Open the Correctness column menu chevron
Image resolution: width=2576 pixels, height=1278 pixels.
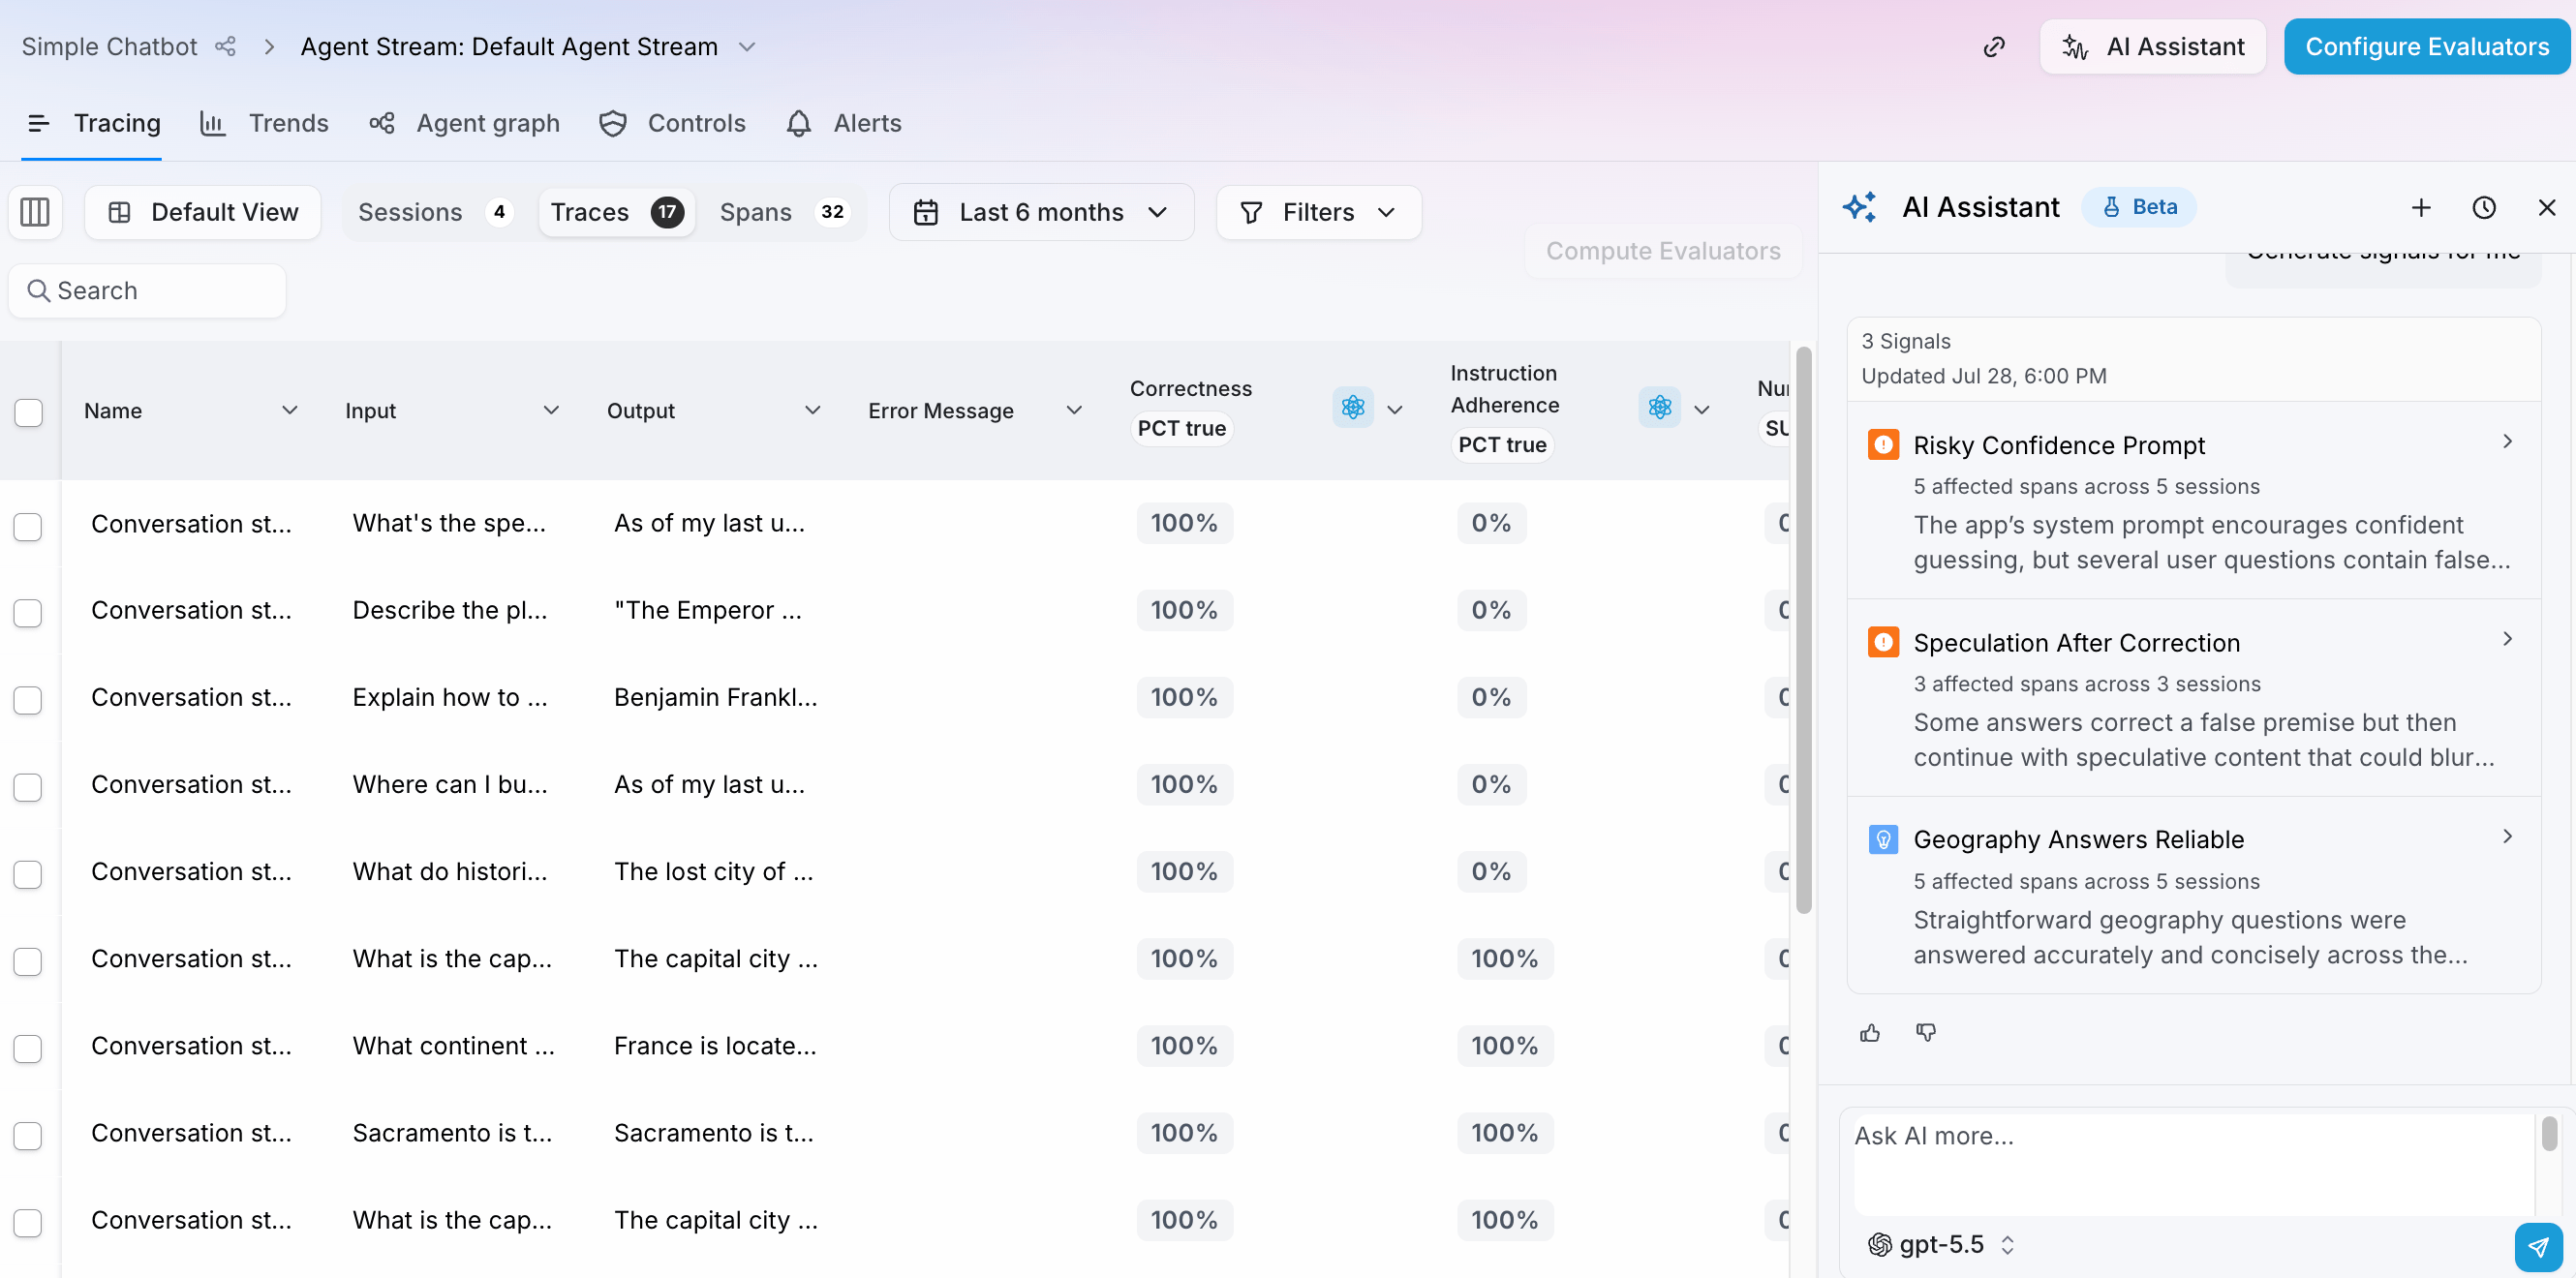pos(1395,410)
